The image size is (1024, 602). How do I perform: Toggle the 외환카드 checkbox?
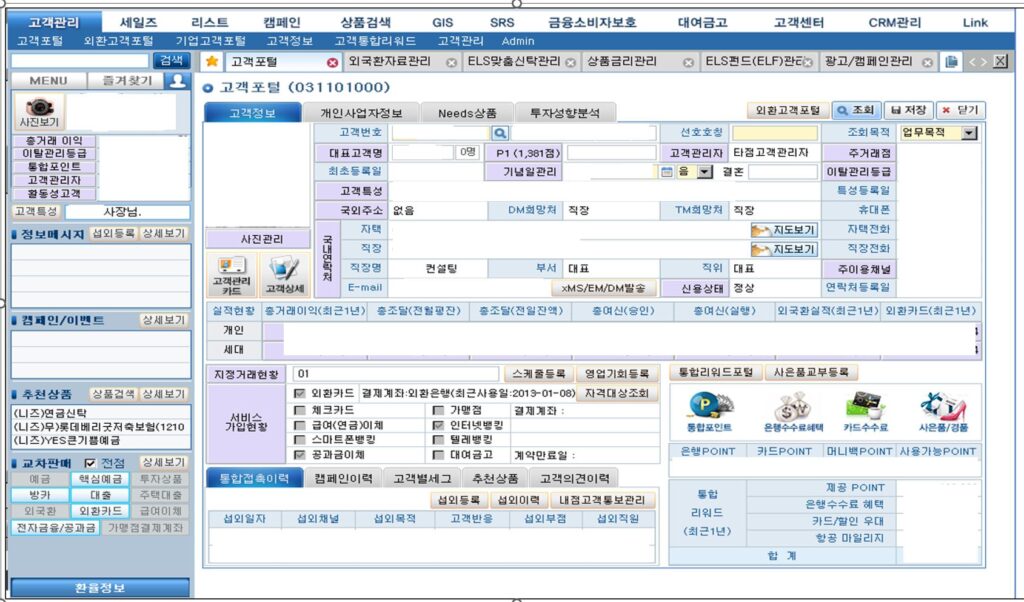(x=300, y=393)
